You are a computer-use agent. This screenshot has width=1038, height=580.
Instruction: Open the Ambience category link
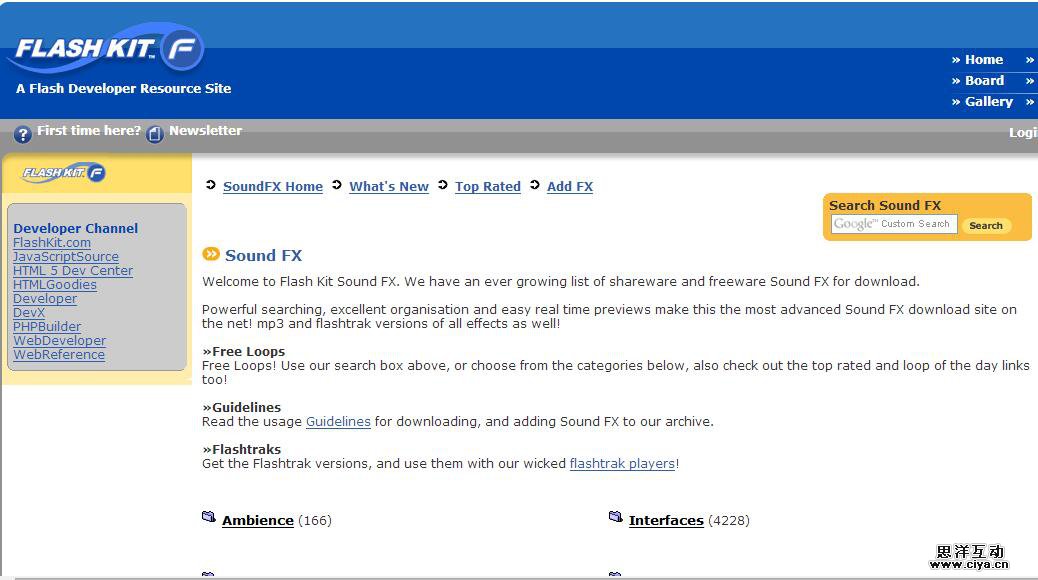(258, 520)
